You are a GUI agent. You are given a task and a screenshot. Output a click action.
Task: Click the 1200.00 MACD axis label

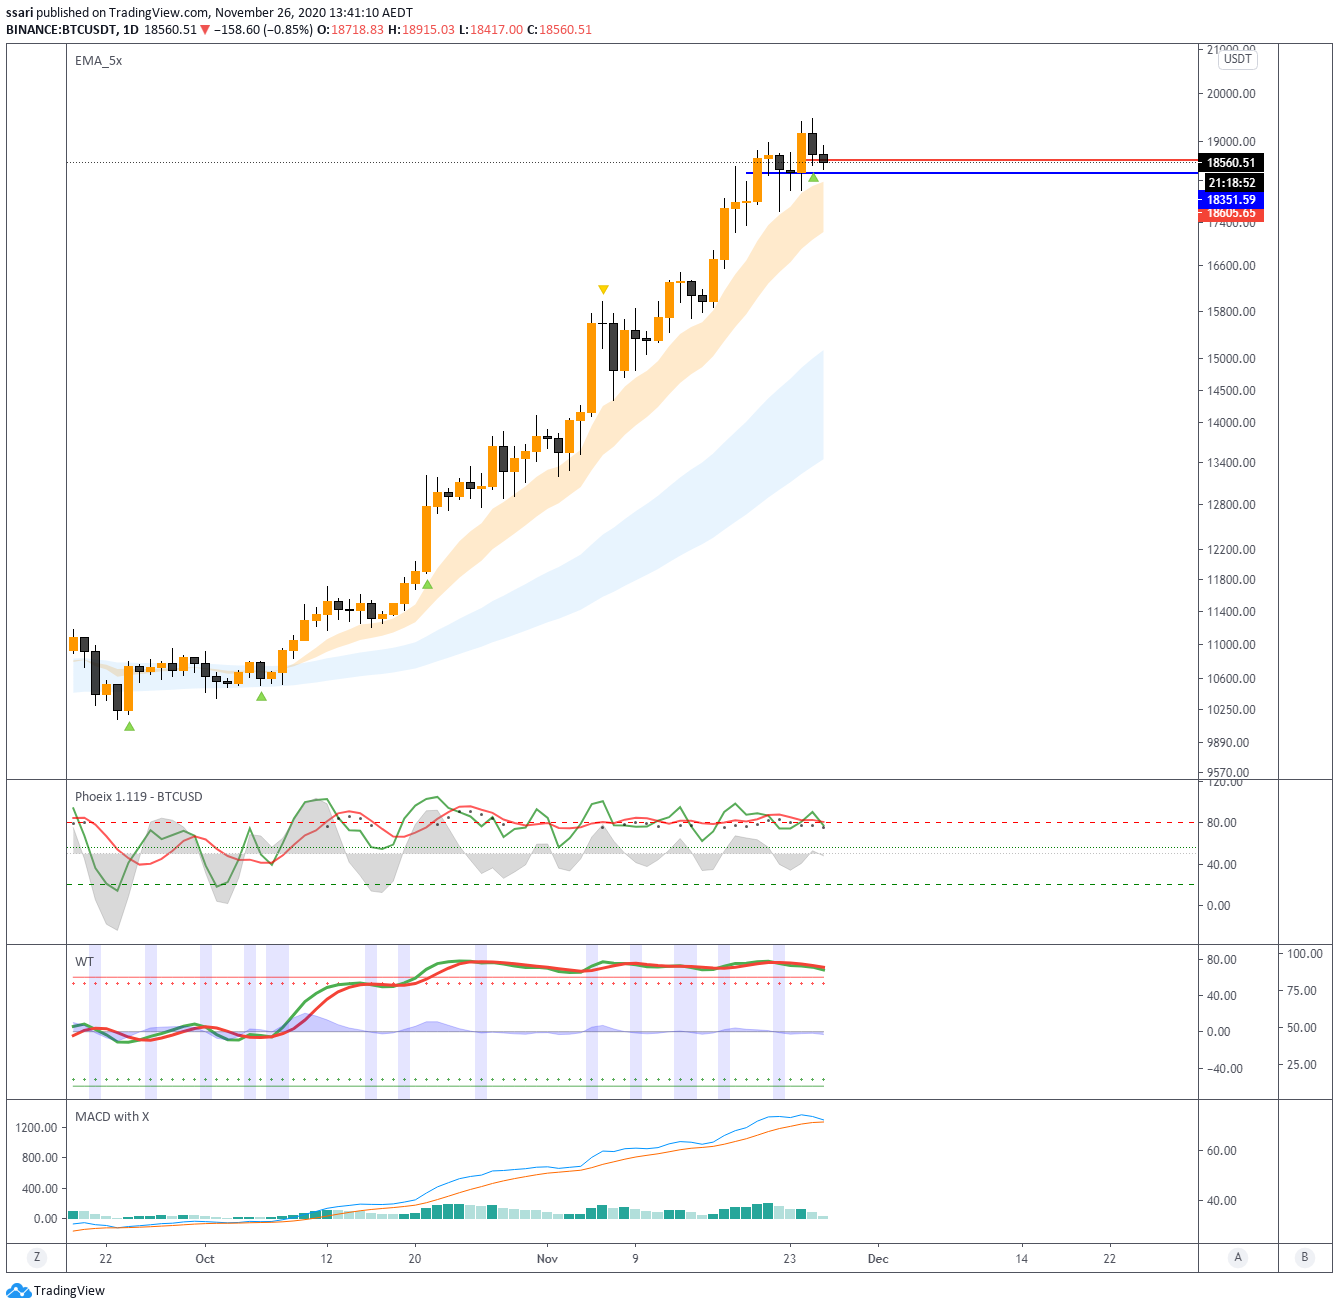36,1128
